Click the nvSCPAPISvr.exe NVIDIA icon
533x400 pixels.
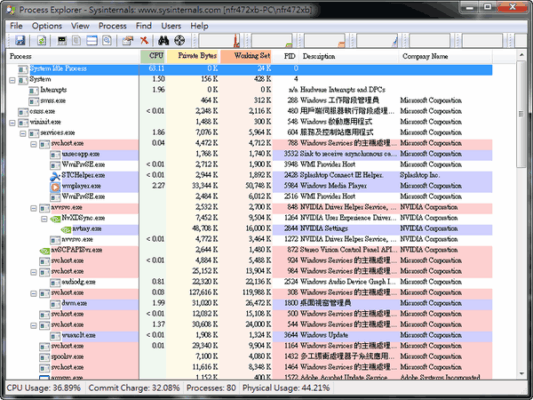point(45,250)
